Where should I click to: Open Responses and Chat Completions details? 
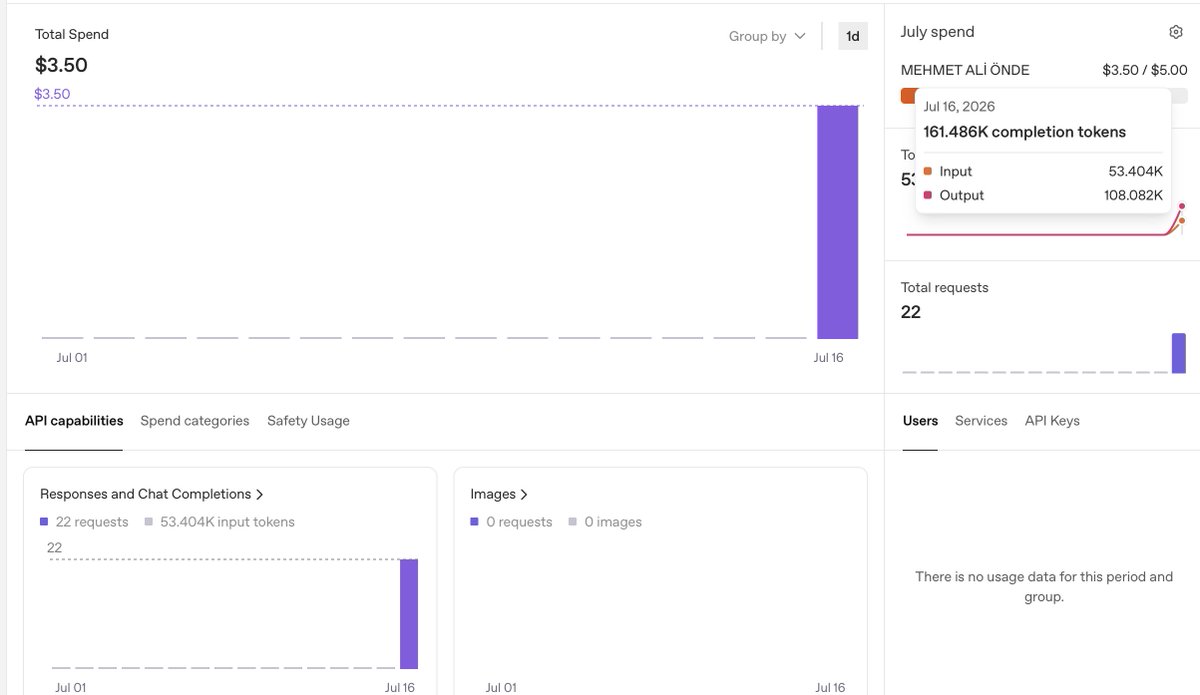[152, 494]
